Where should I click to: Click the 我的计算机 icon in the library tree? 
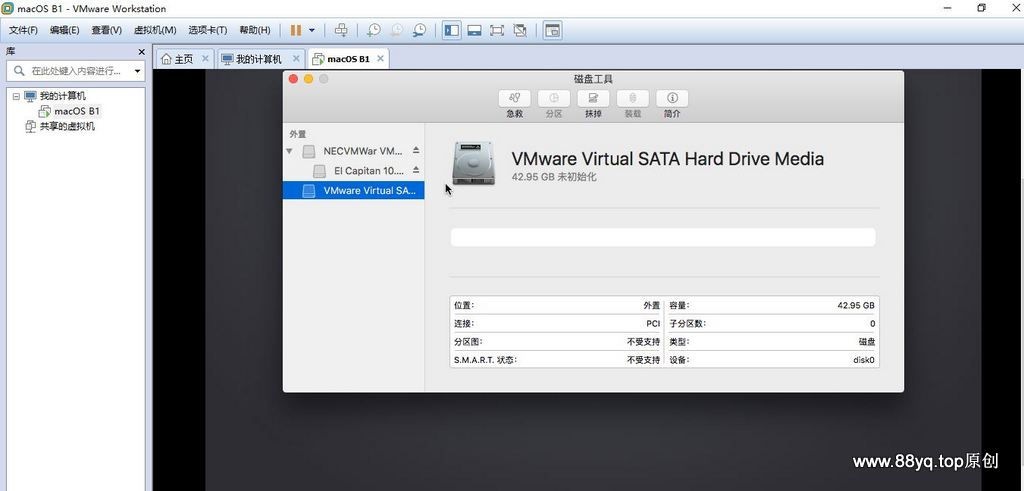[x=30, y=96]
